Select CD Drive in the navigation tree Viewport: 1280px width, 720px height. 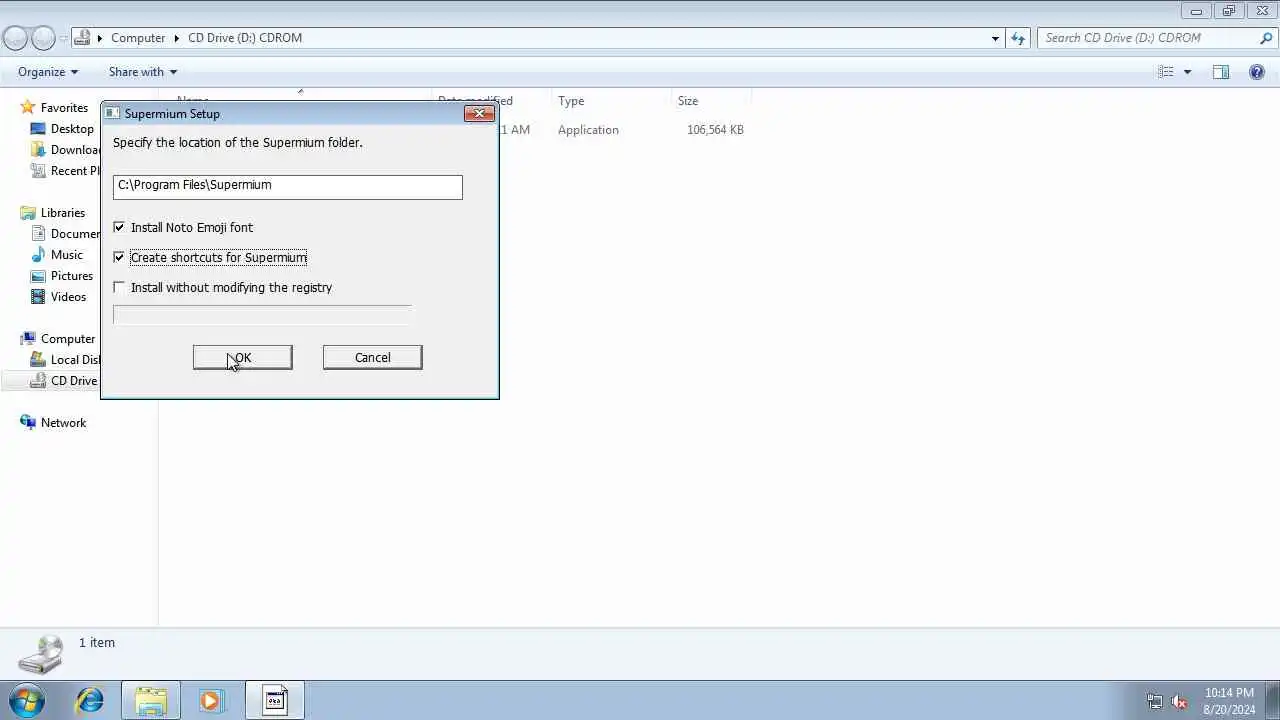[x=74, y=381]
